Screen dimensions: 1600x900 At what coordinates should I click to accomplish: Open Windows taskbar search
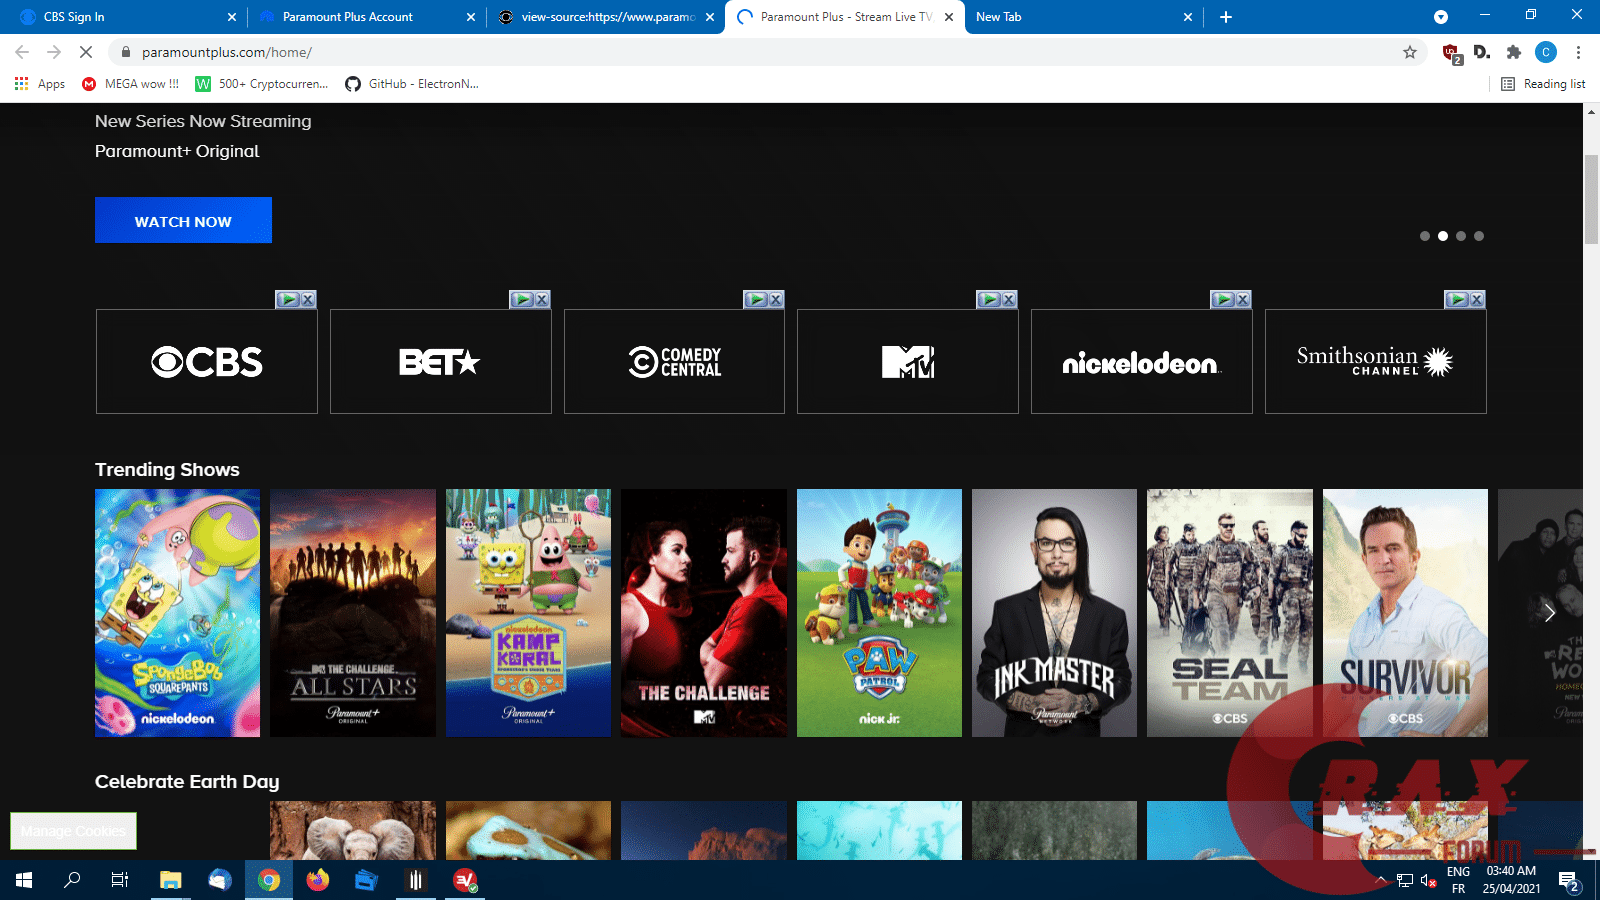[x=72, y=880]
